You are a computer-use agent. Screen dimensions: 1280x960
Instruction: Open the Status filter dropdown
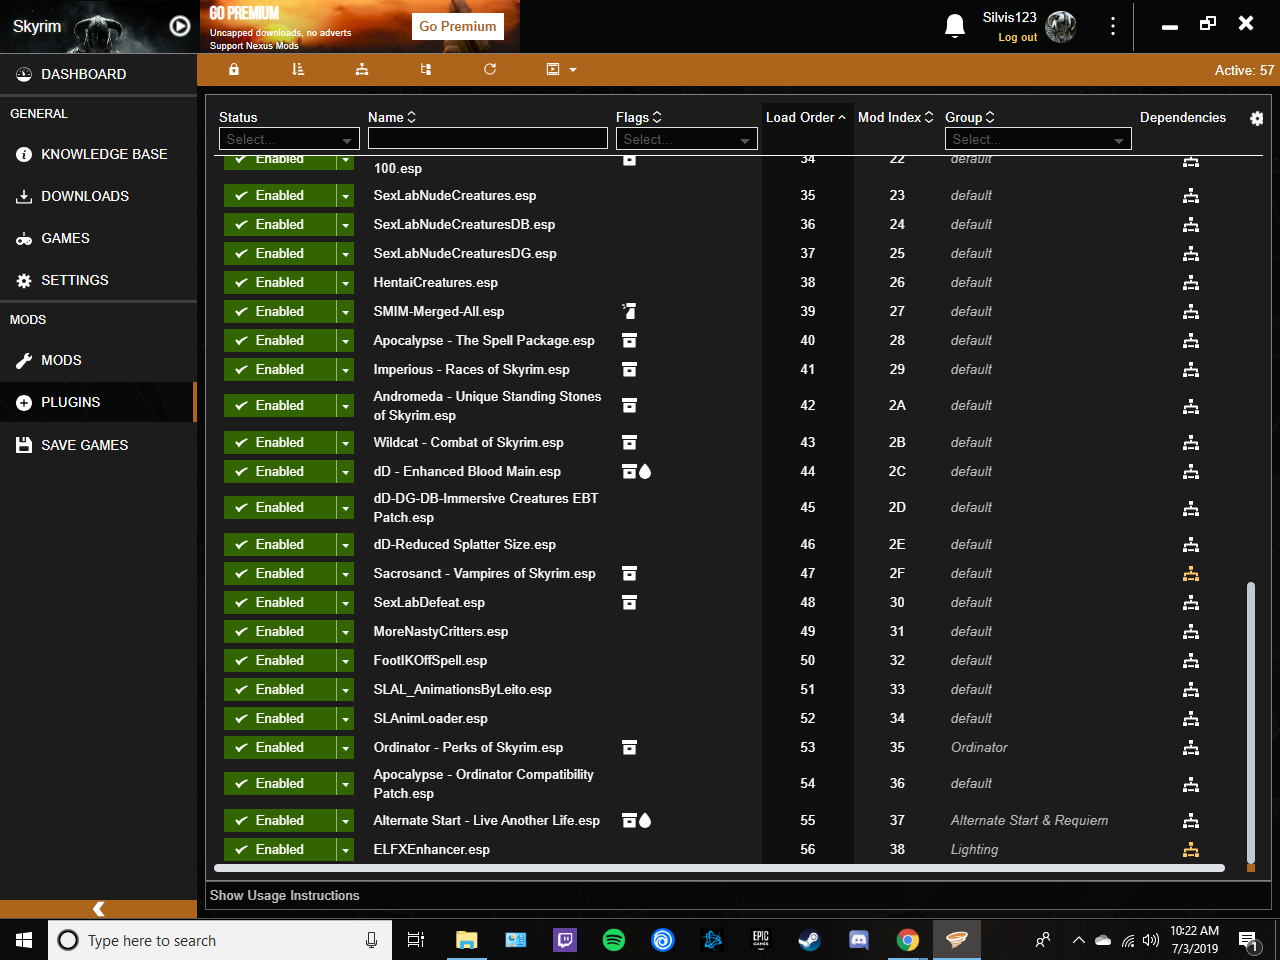(289, 139)
